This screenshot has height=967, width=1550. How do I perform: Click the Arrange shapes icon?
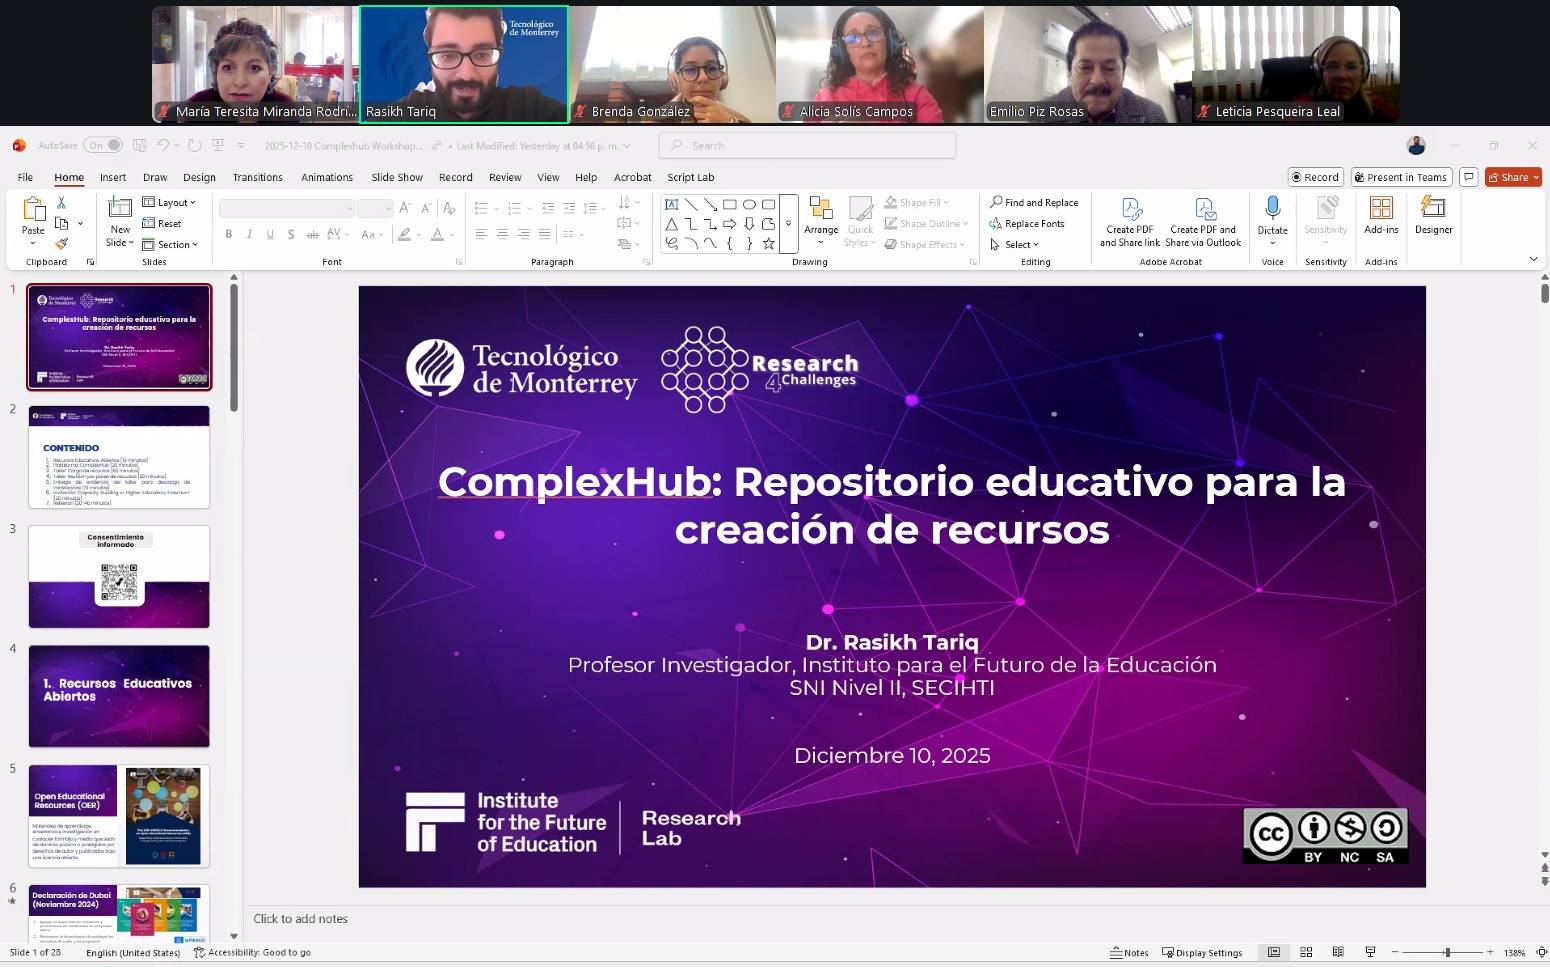[x=821, y=209]
